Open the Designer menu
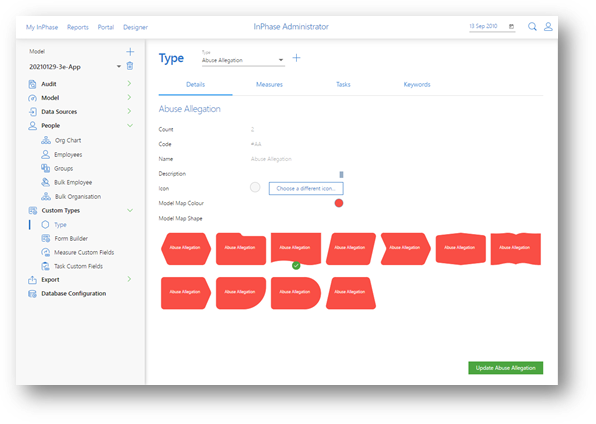Image resolution: width=596 pixels, height=424 pixels. coord(135,27)
